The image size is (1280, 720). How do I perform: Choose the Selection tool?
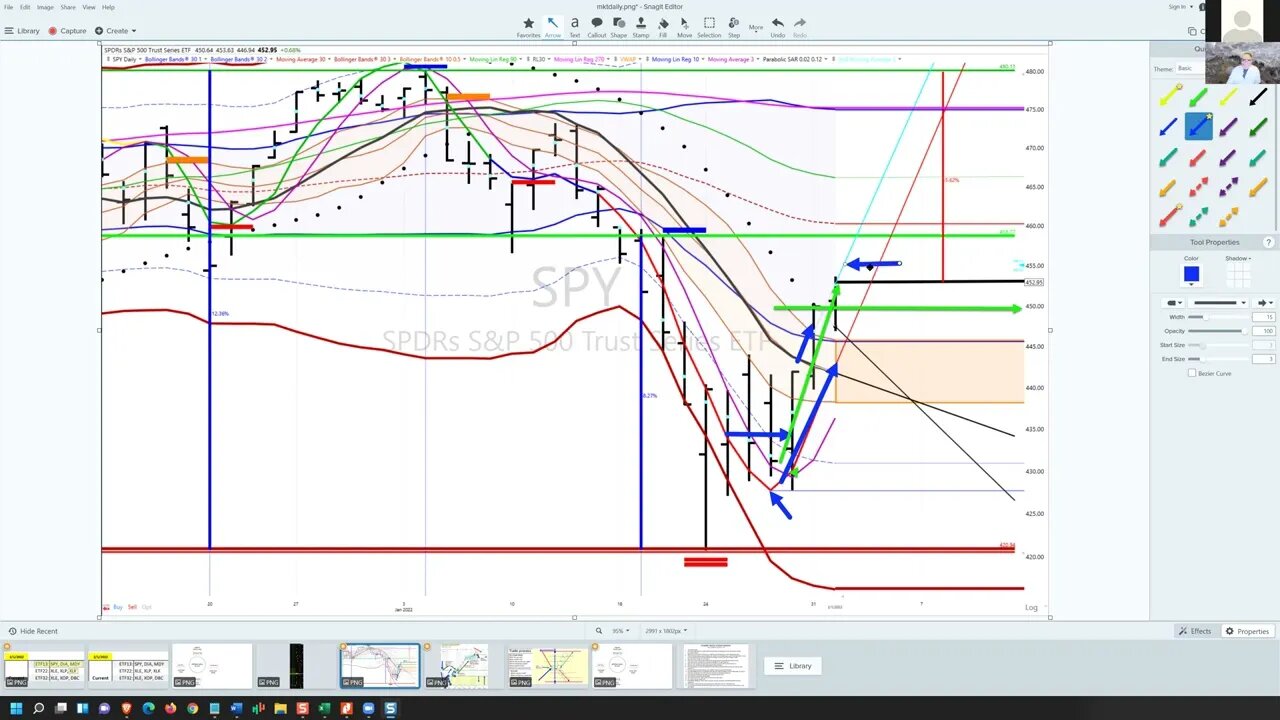coord(709,27)
